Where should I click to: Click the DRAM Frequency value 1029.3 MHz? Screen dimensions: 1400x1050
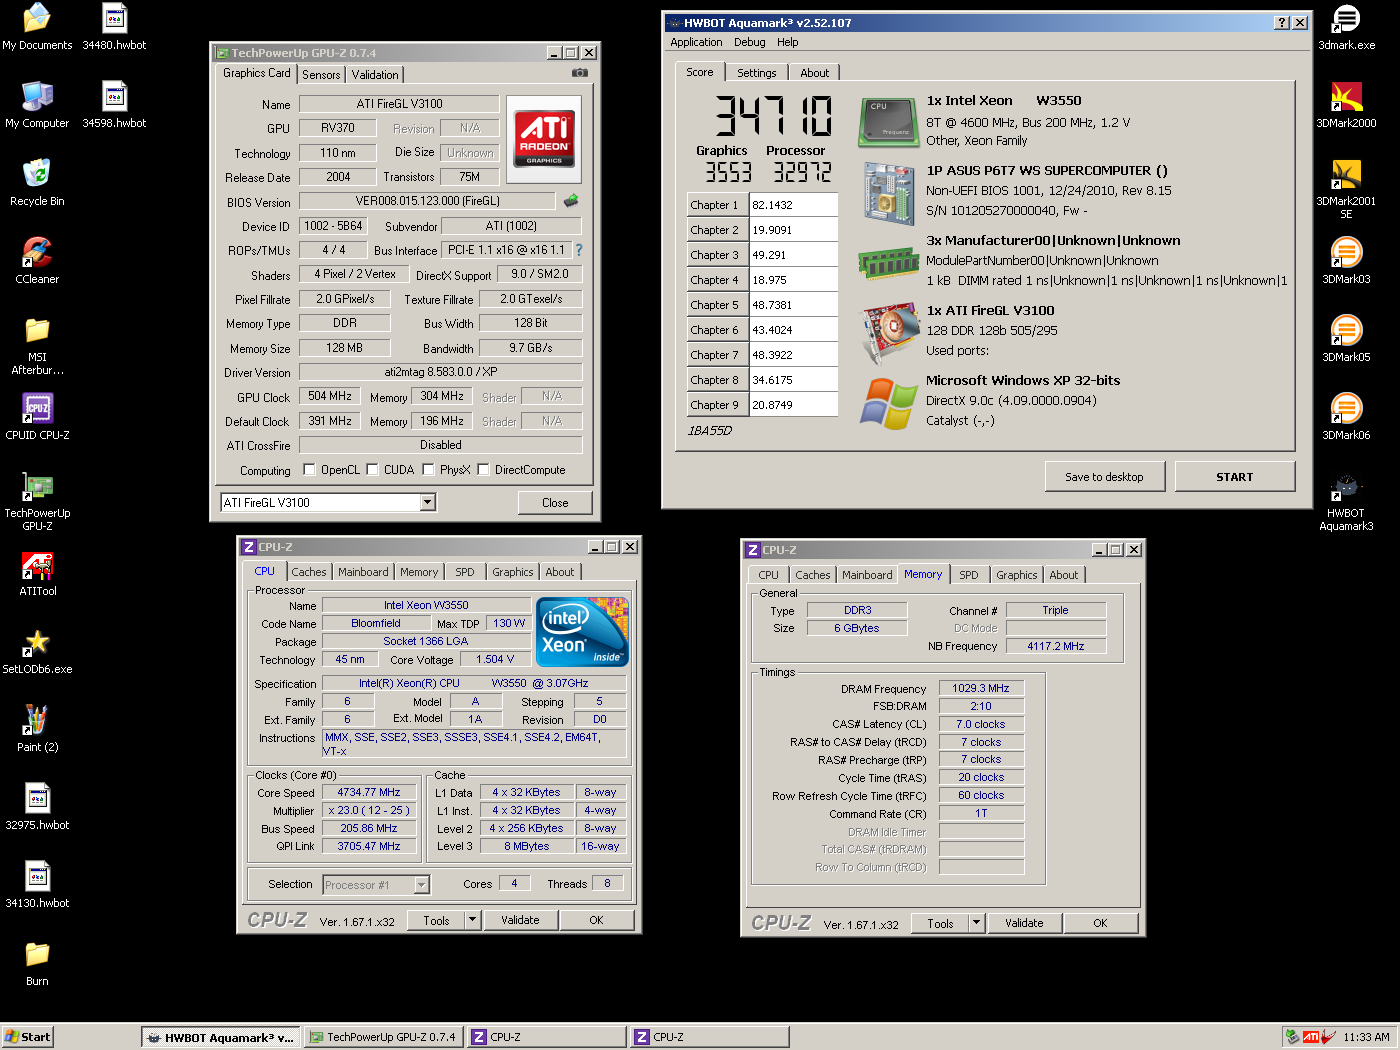[981, 688]
